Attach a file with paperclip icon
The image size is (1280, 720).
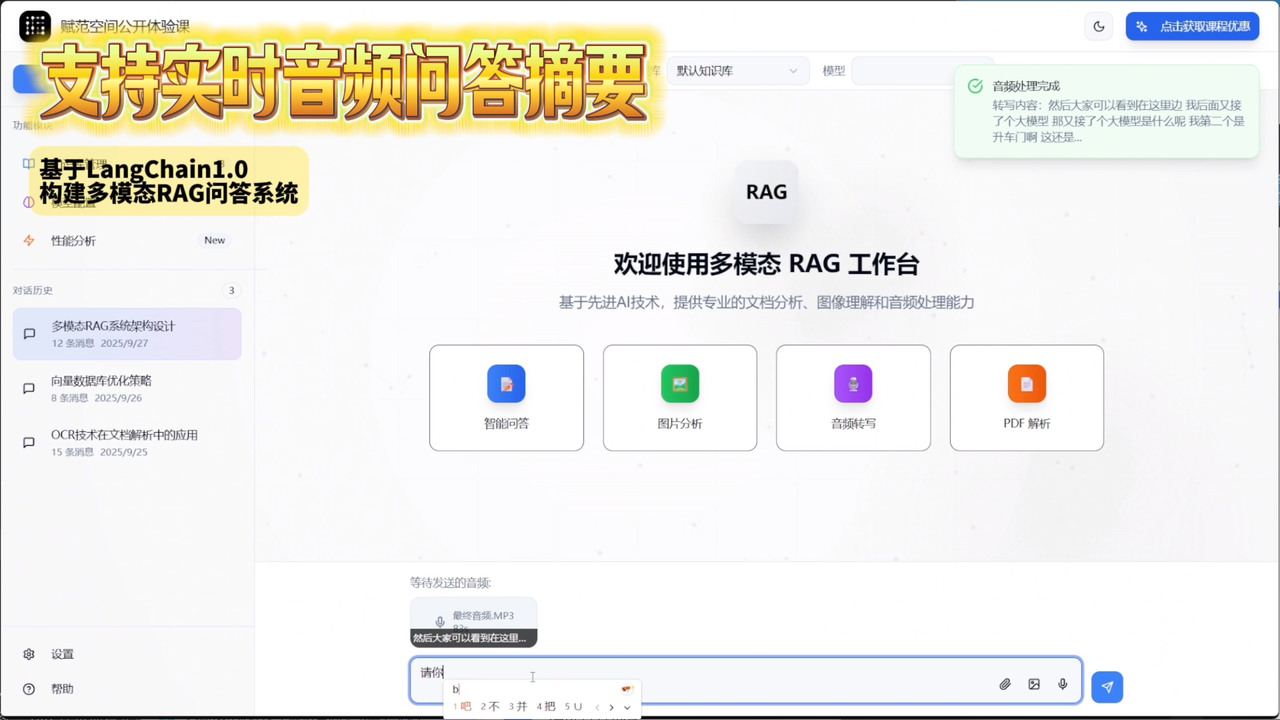point(1005,684)
